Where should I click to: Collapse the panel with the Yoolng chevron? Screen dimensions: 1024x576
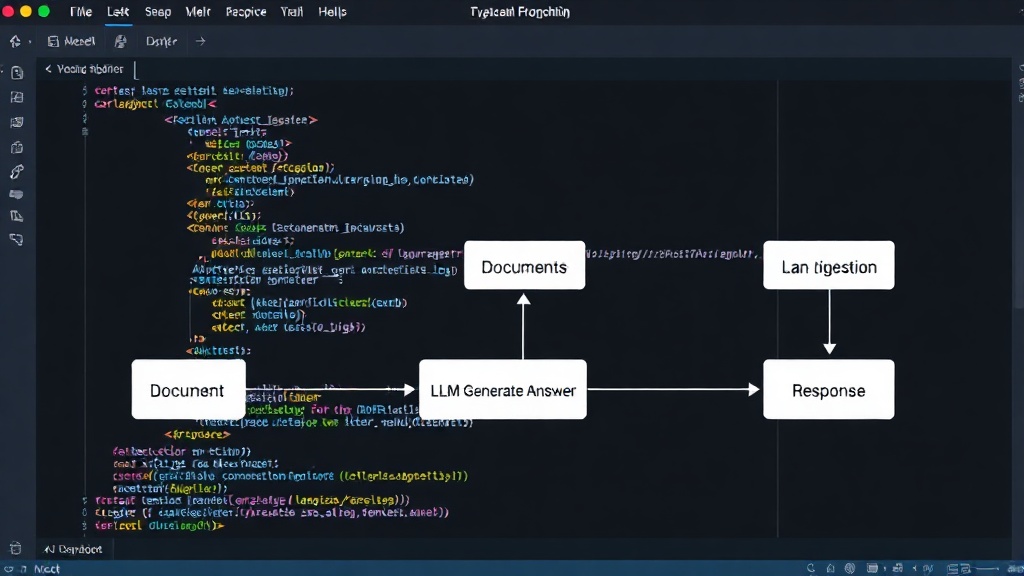click(x=48, y=69)
